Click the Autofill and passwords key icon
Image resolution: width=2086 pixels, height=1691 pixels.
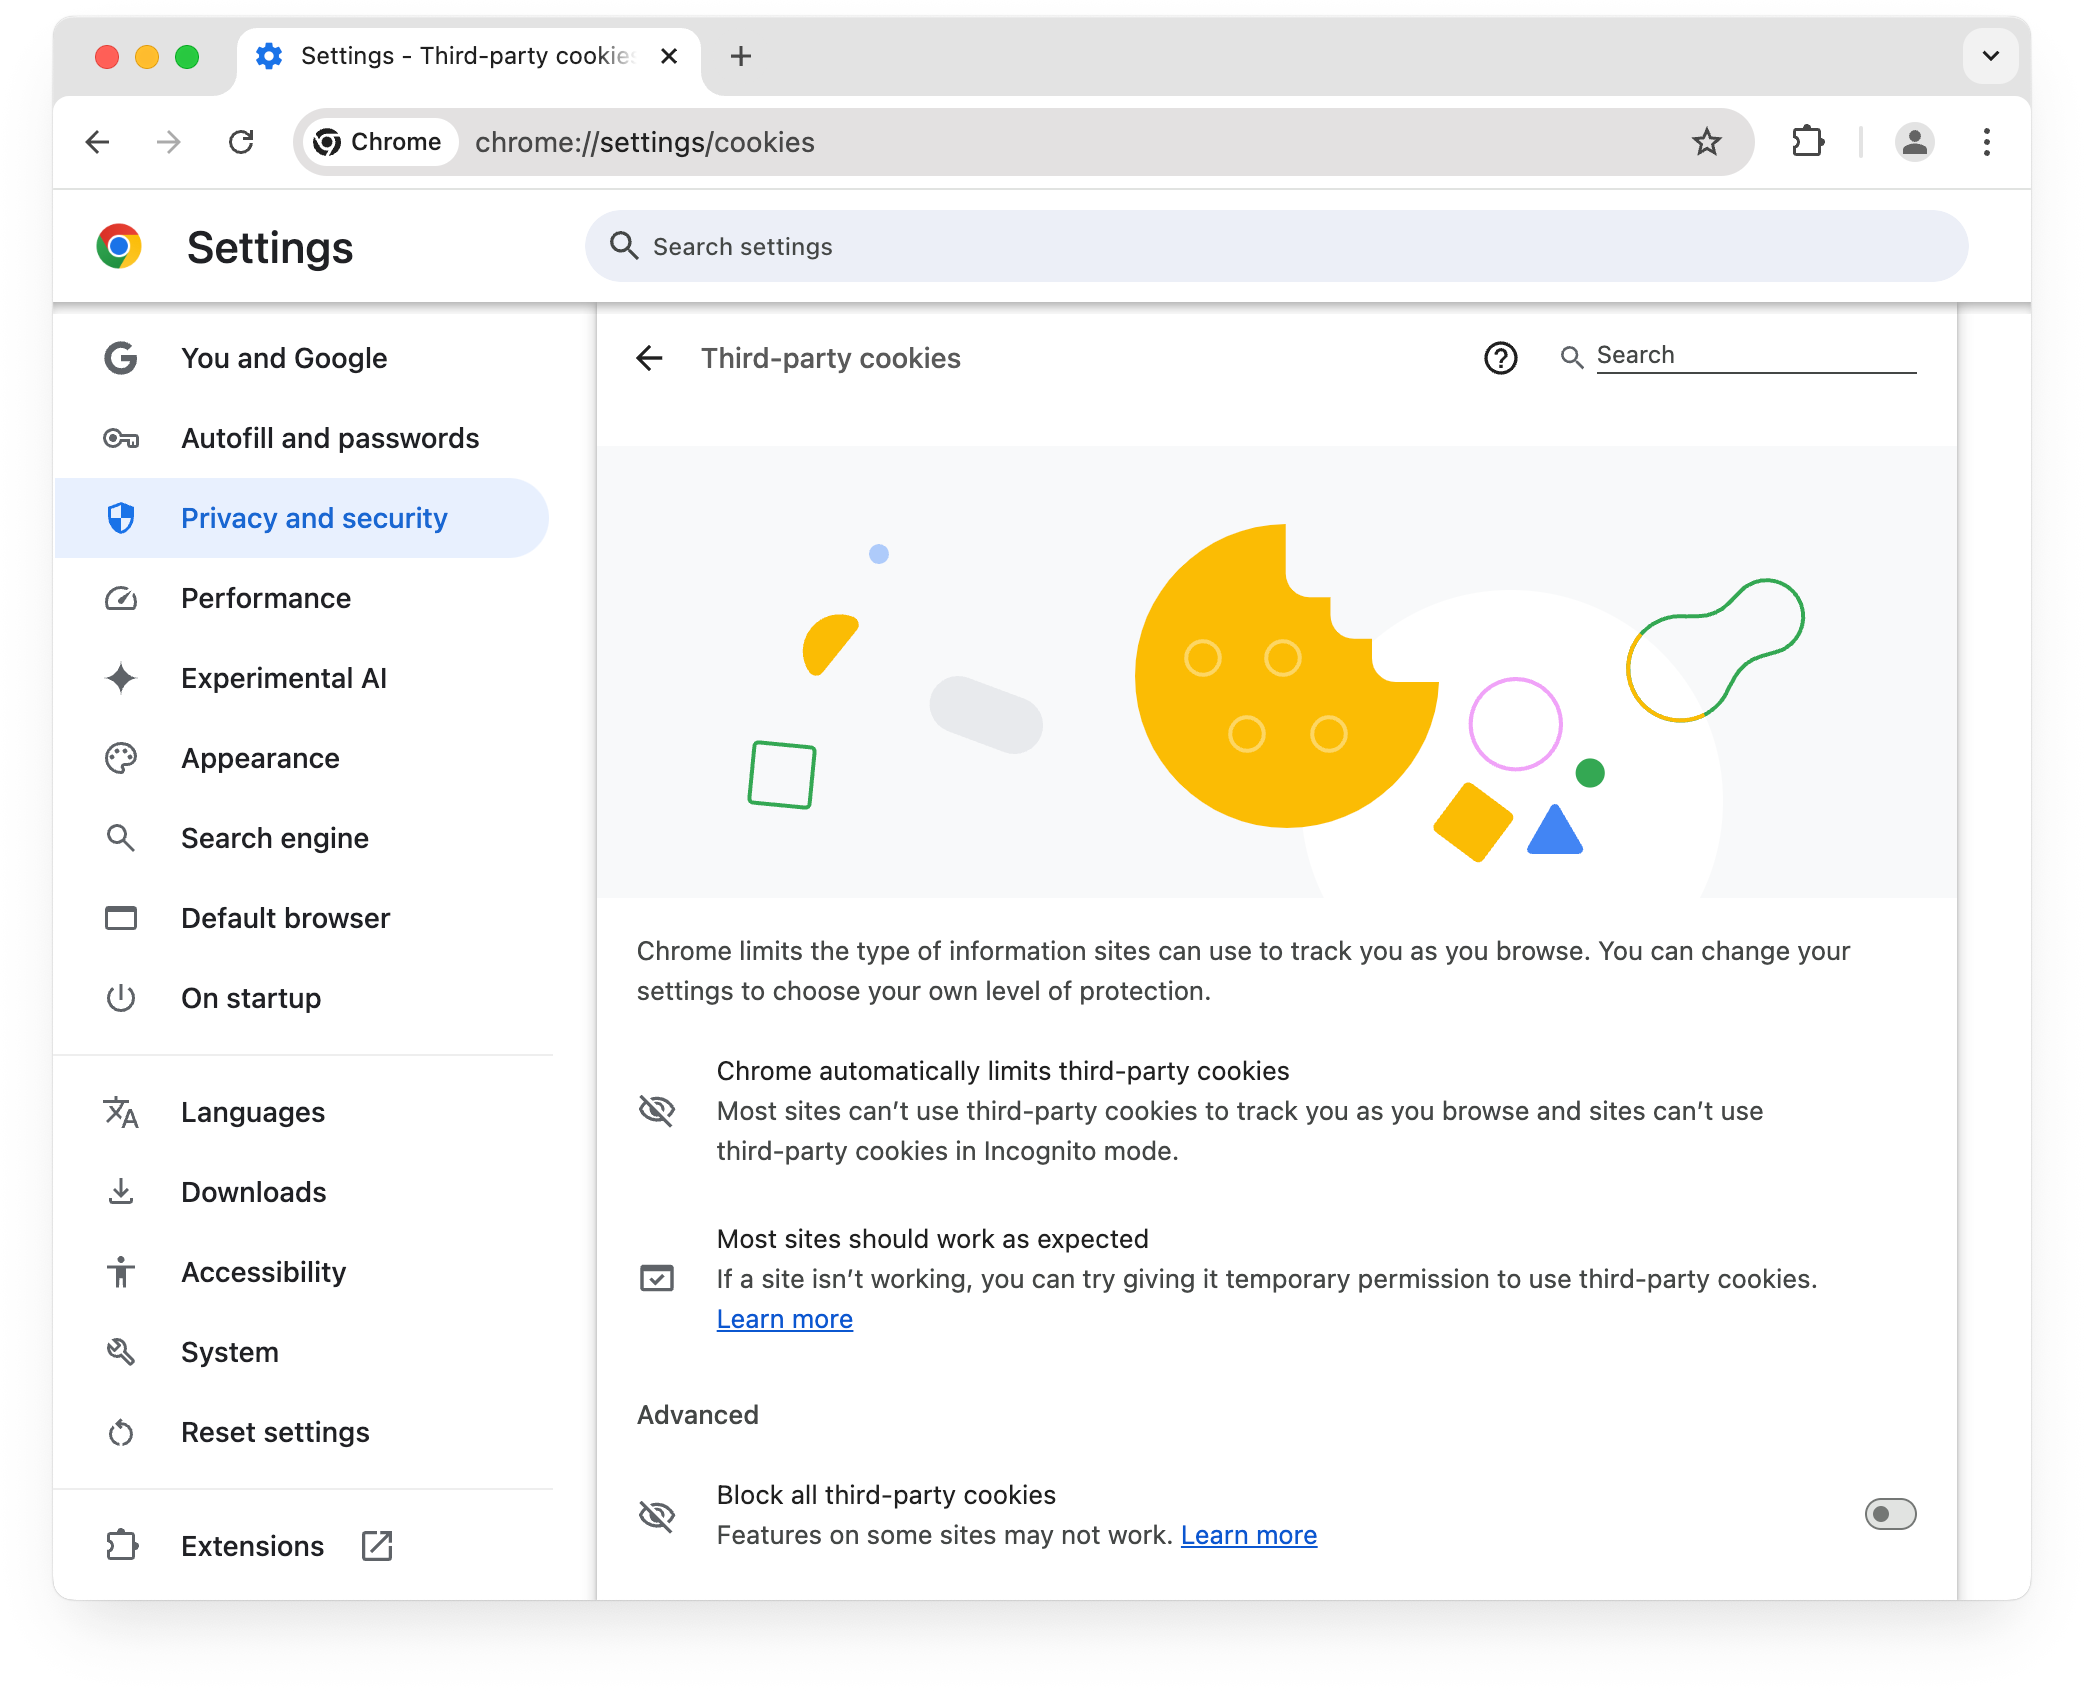tap(123, 437)
